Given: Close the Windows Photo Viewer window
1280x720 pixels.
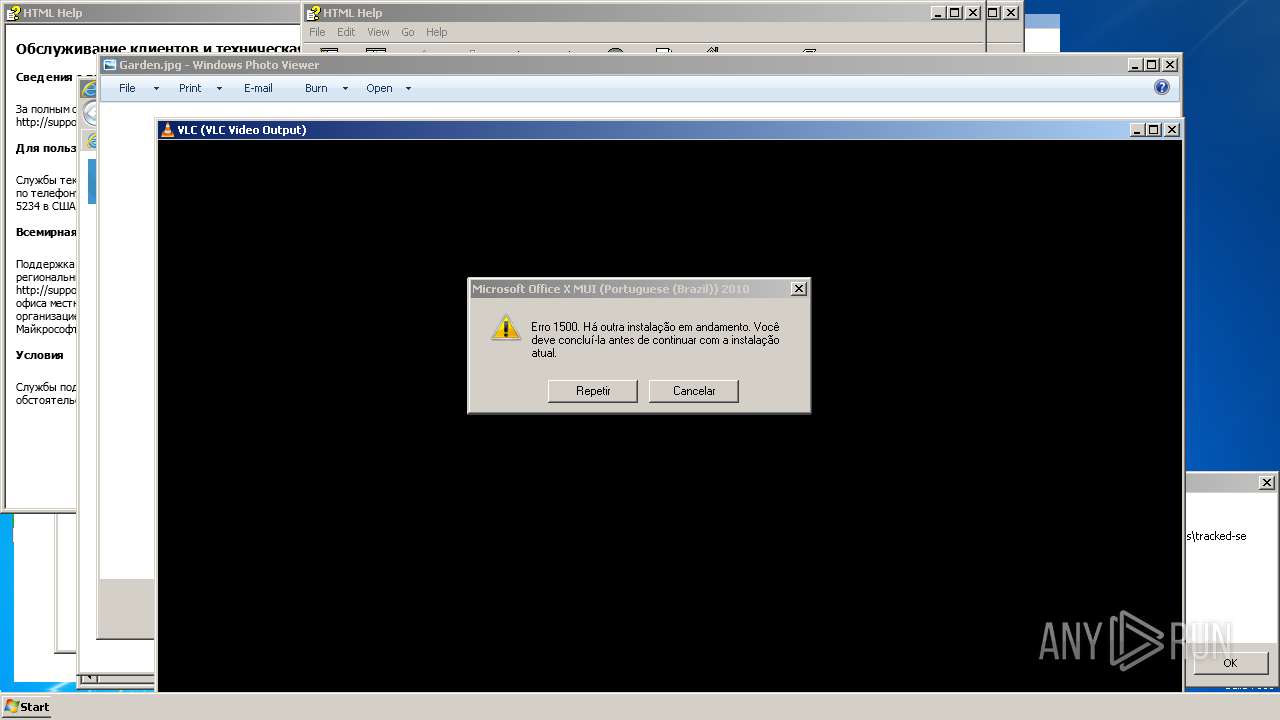Looking at the screenshot, I should tap(1170, 65).
